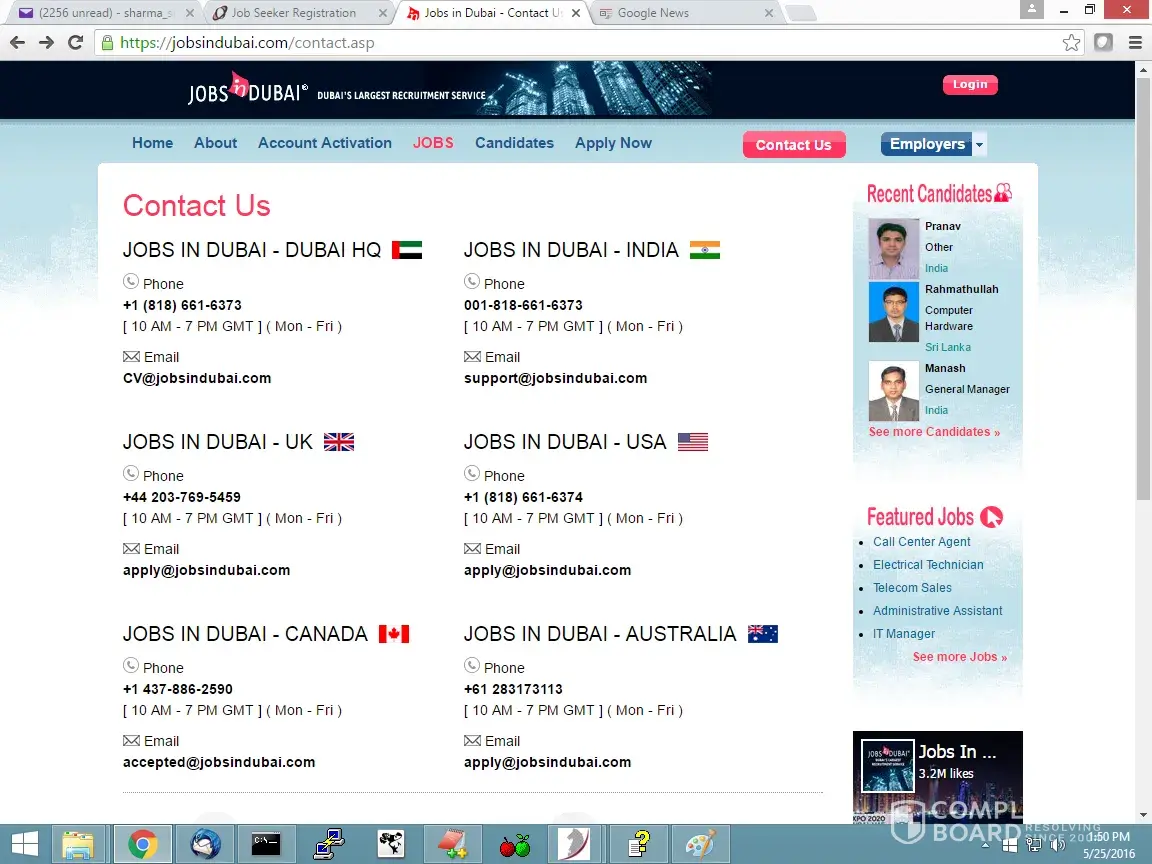Open Administrative Assistant job link

click(x=937, y=611)
